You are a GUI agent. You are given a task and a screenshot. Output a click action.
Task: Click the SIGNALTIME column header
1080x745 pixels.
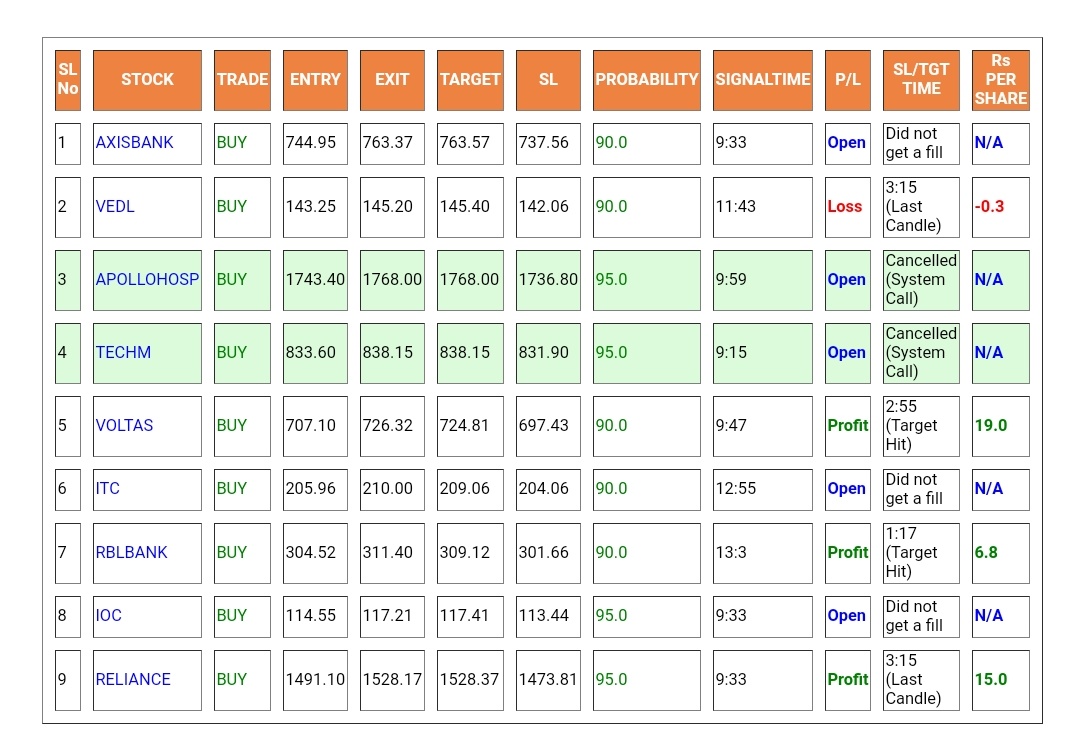pos(762,80)
